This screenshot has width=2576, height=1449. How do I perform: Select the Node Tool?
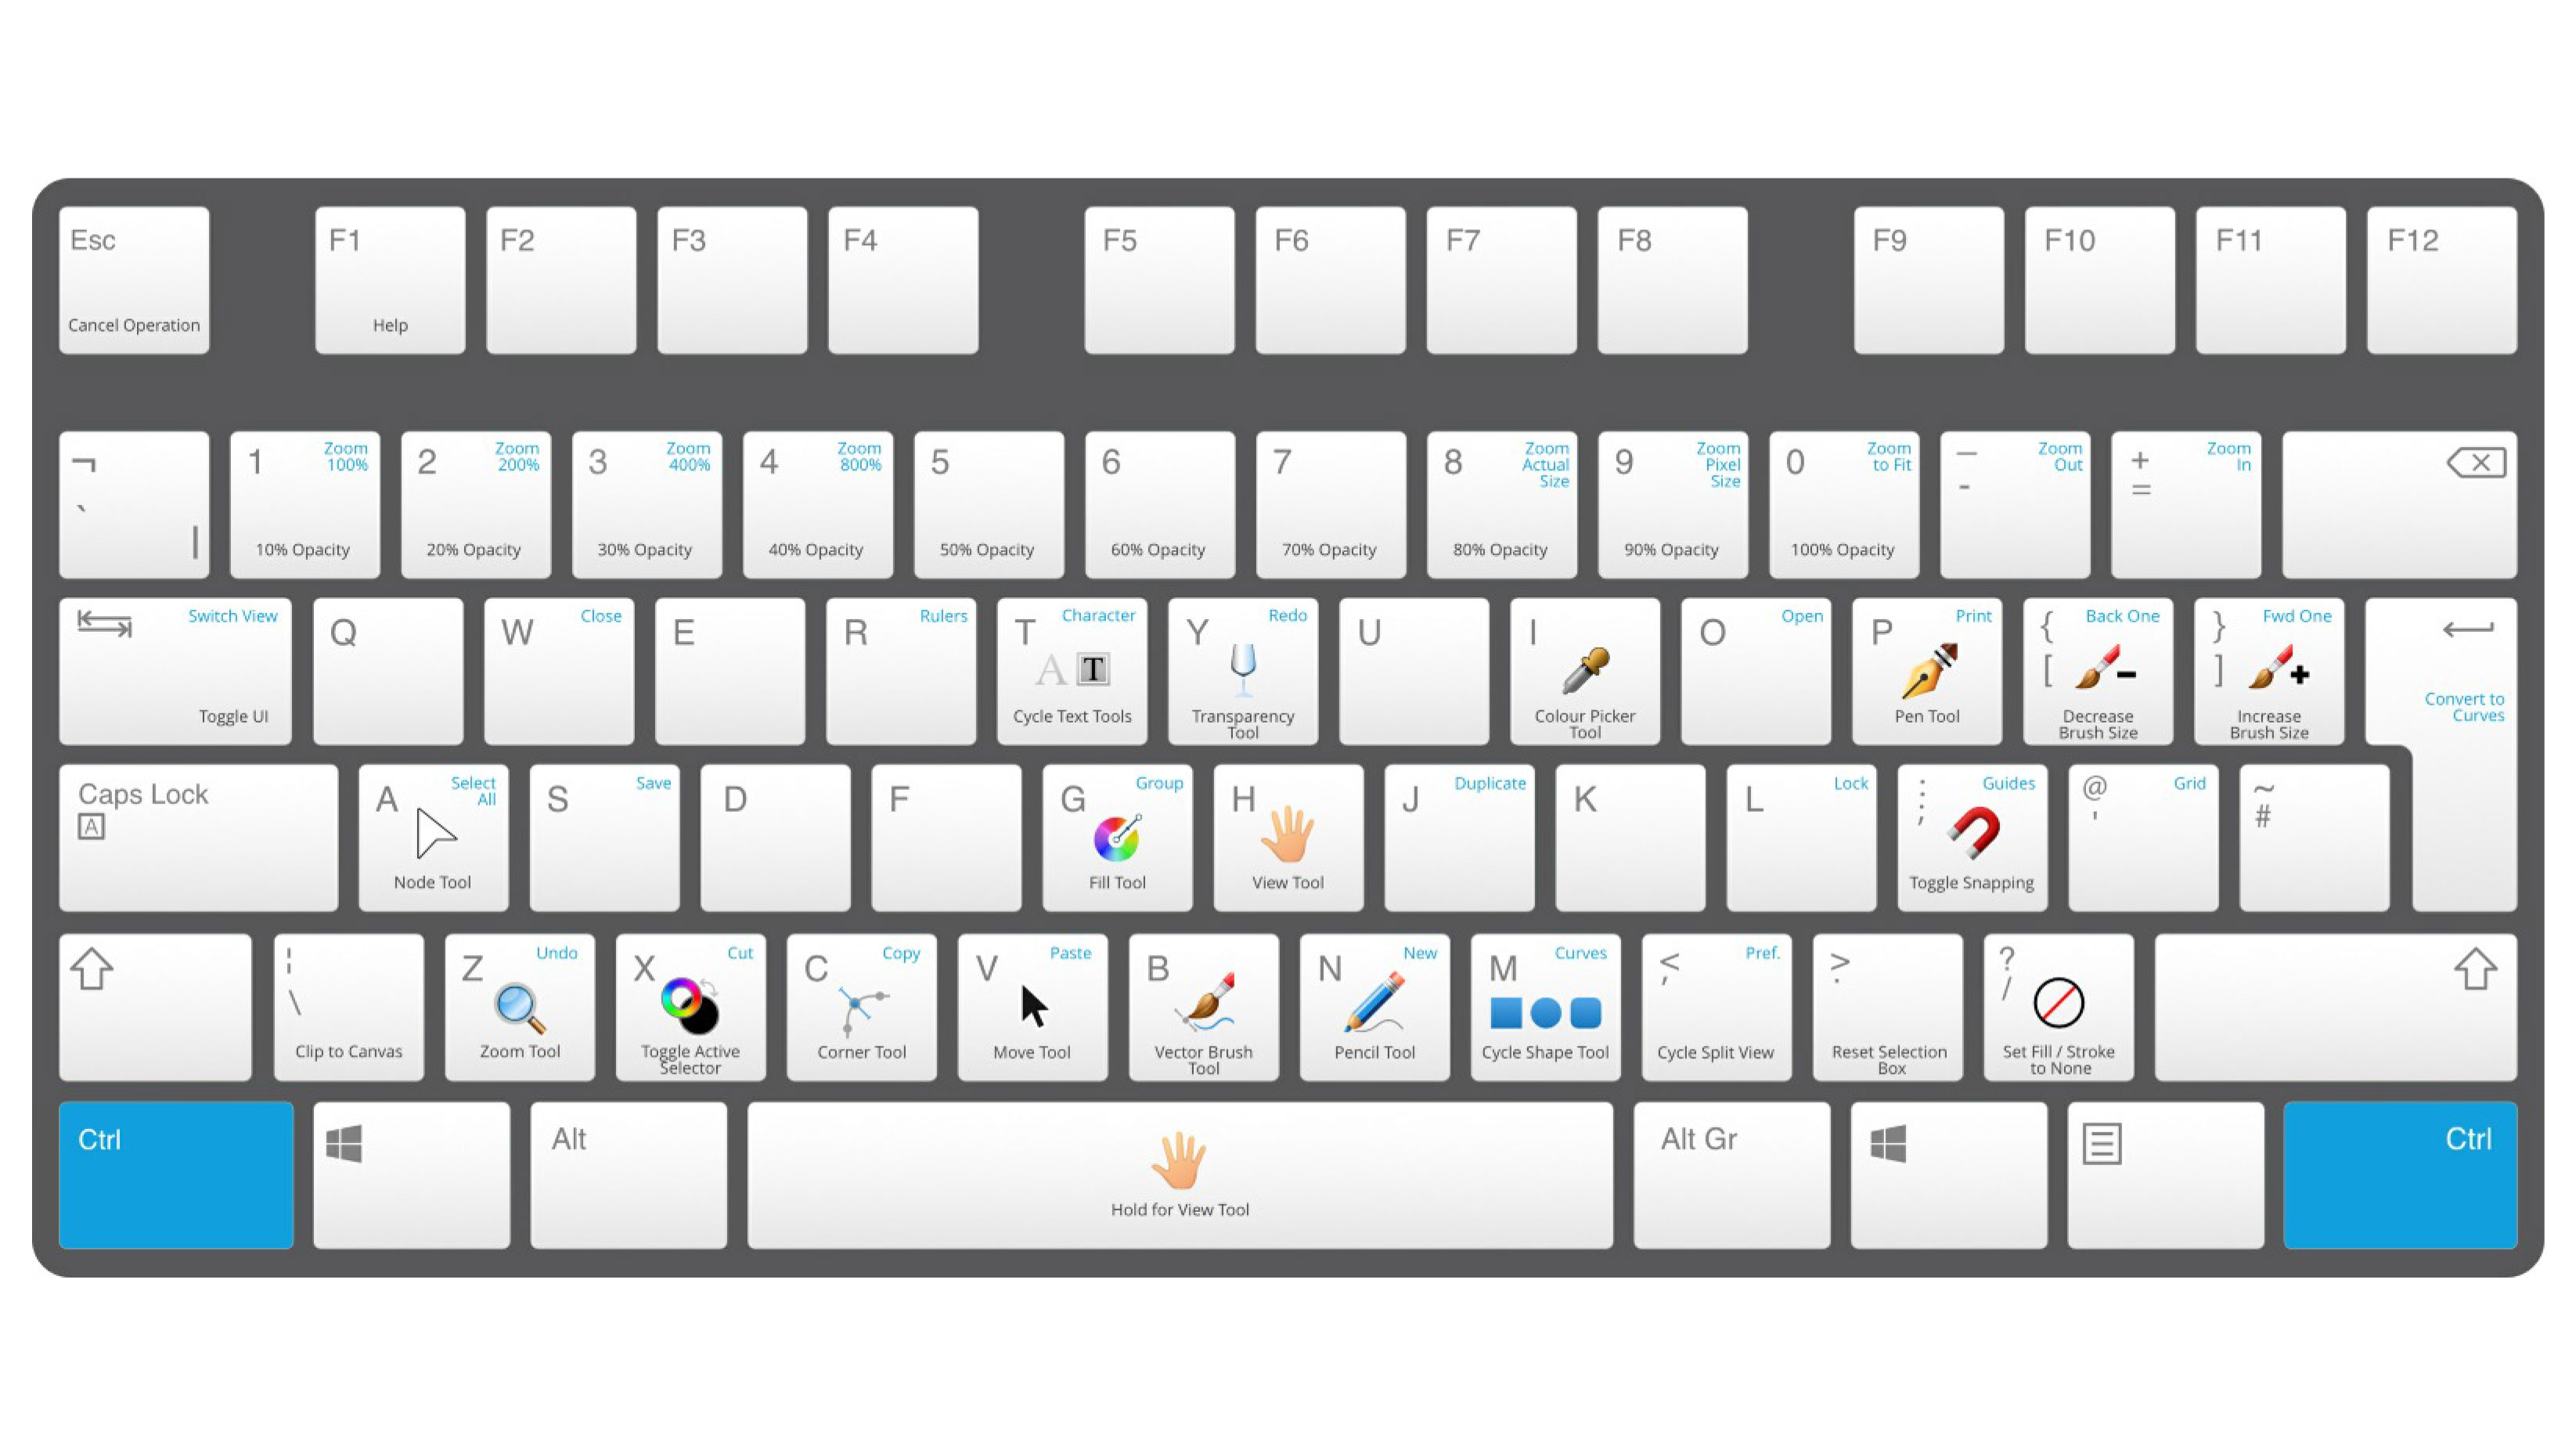point(434,831)
